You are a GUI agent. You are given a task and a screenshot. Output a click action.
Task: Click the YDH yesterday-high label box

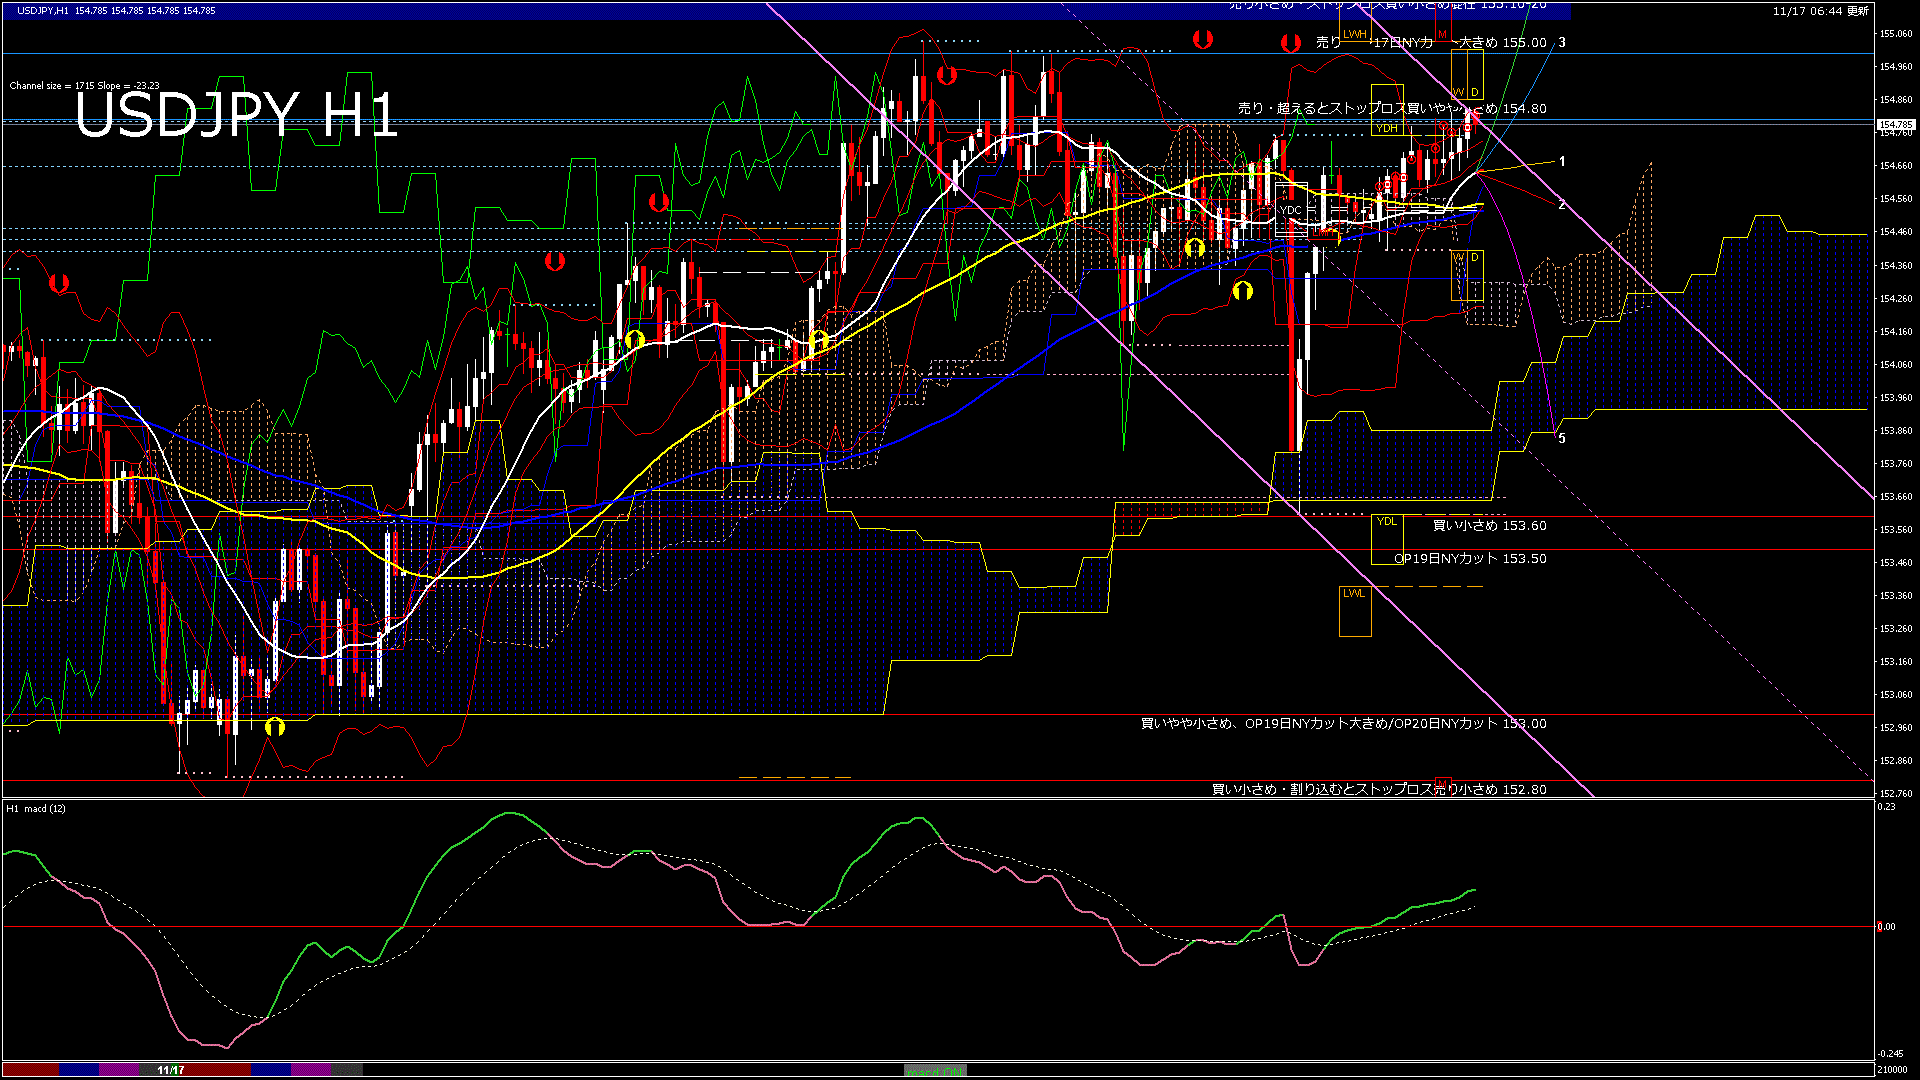(x=1387, y=129)
